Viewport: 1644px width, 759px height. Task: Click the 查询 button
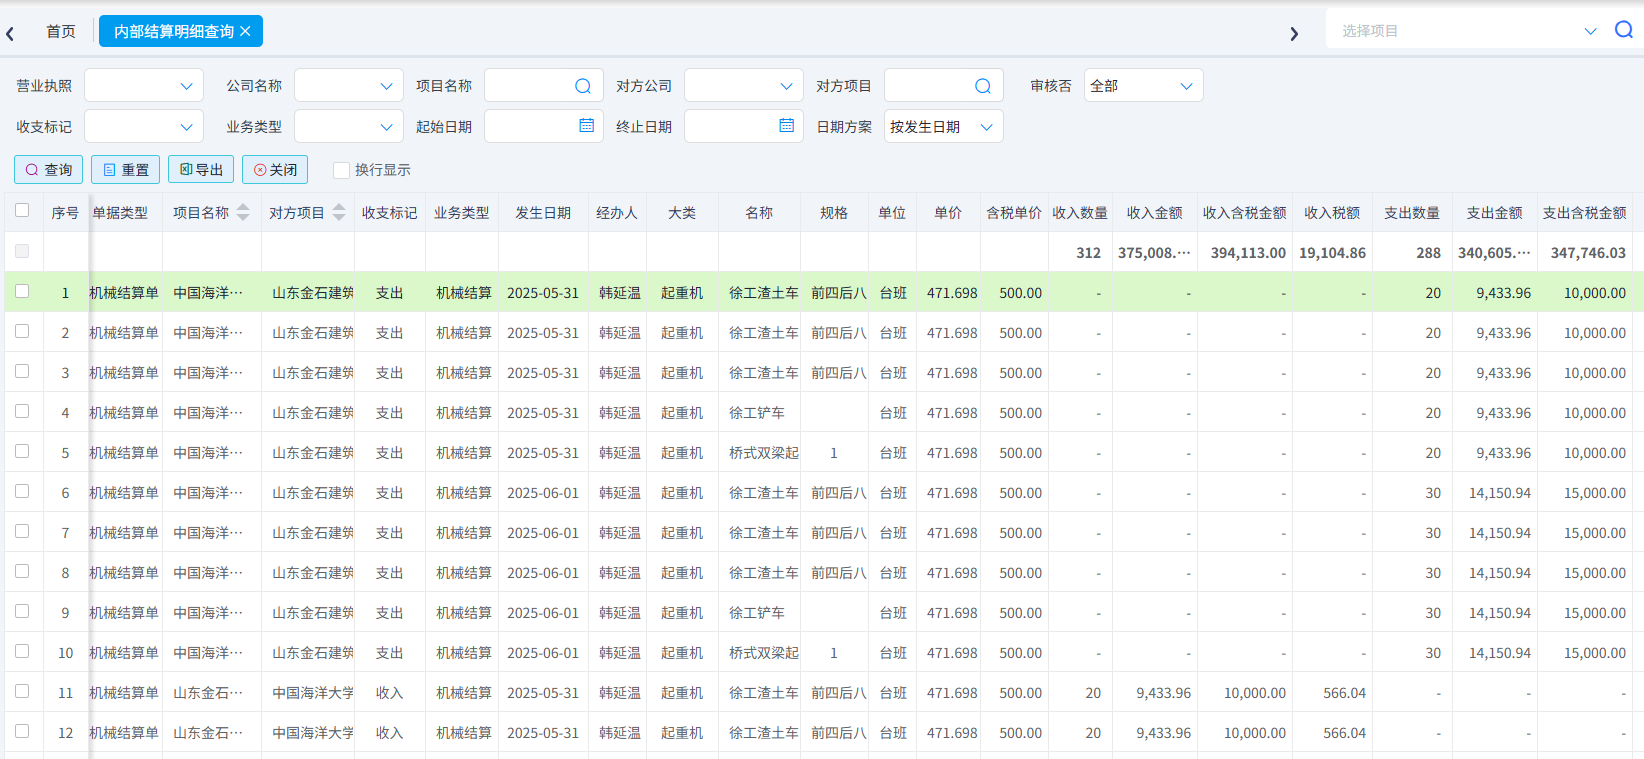pos(49,169)
